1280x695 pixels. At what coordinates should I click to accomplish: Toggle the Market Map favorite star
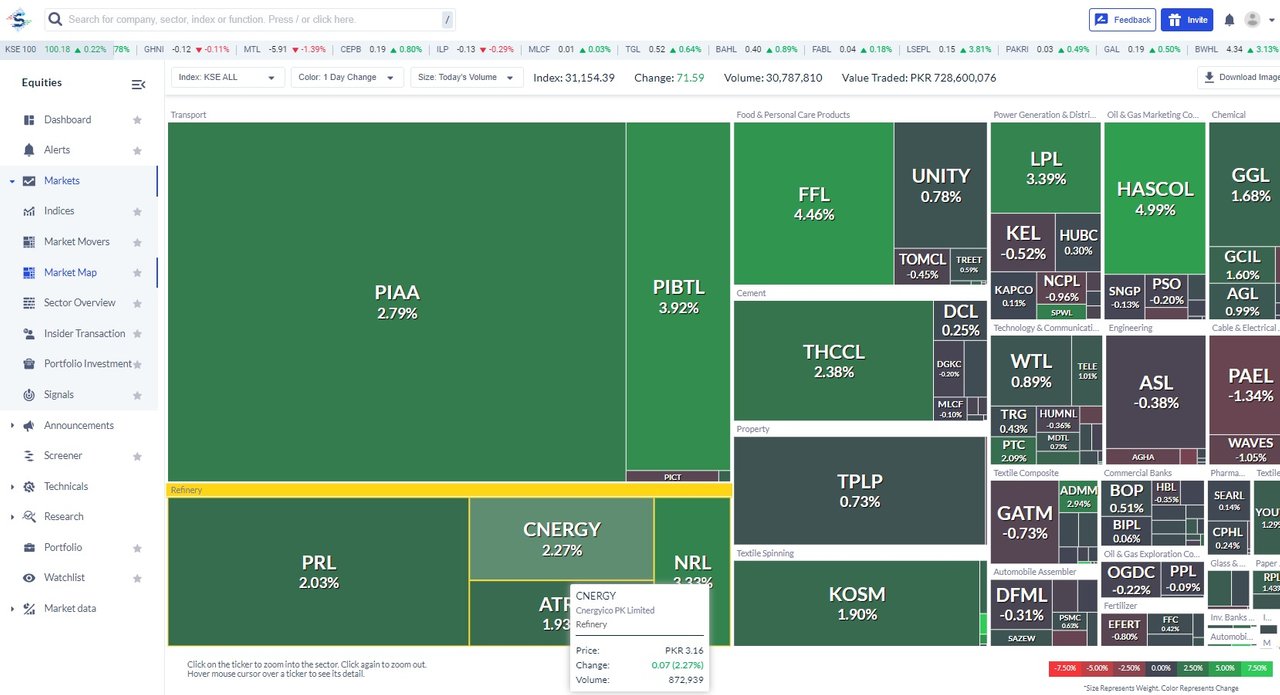click(x=137, y=272)
